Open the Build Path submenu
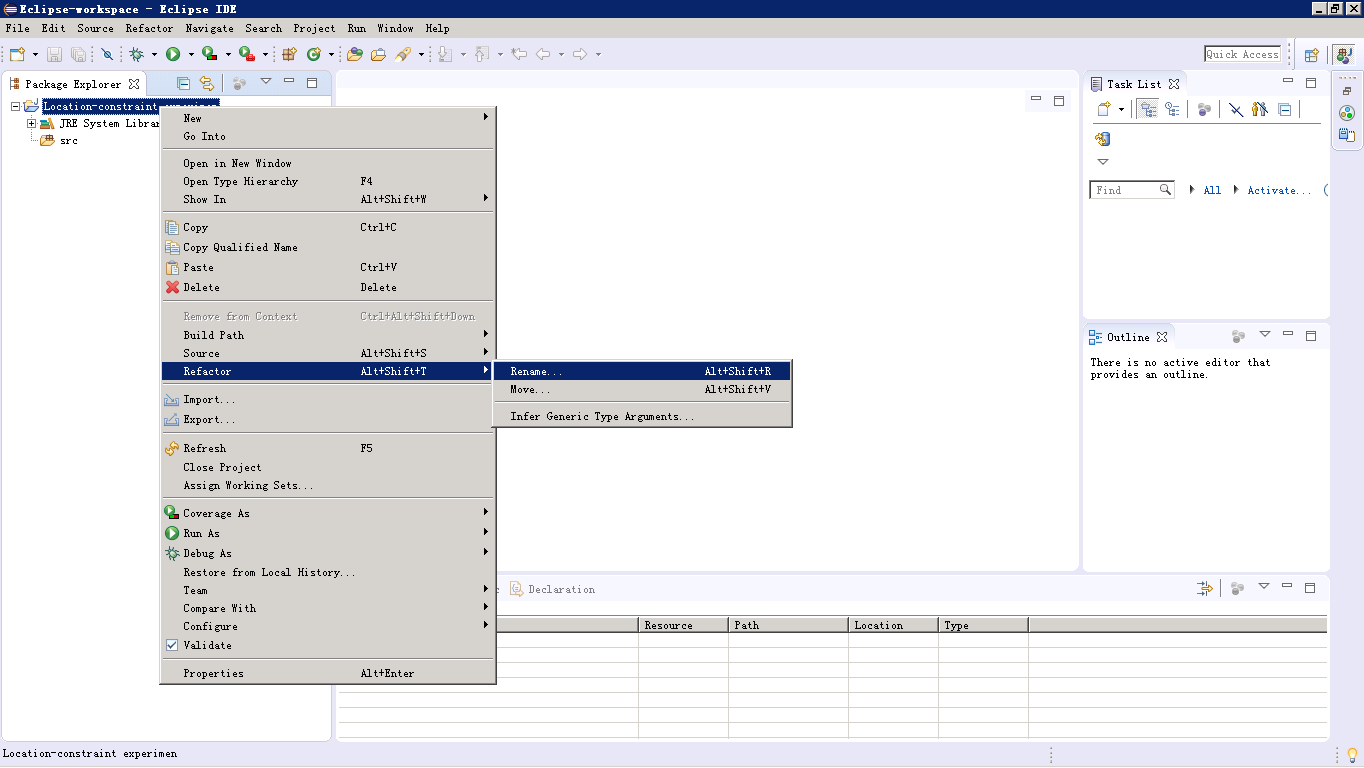 (x=328, y=335)
